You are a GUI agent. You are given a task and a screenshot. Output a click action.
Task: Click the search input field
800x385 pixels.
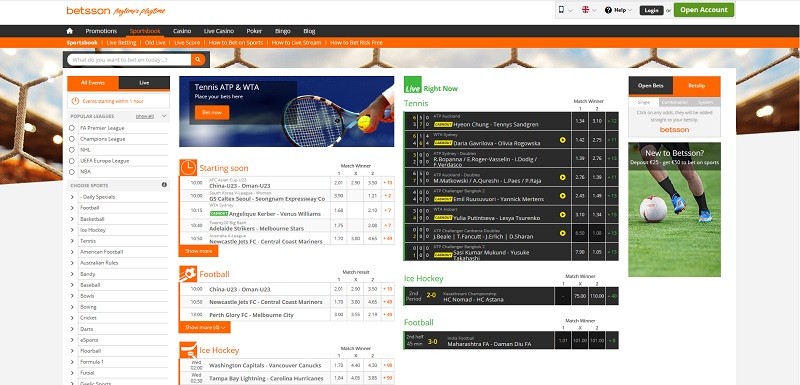pos(129,60)
